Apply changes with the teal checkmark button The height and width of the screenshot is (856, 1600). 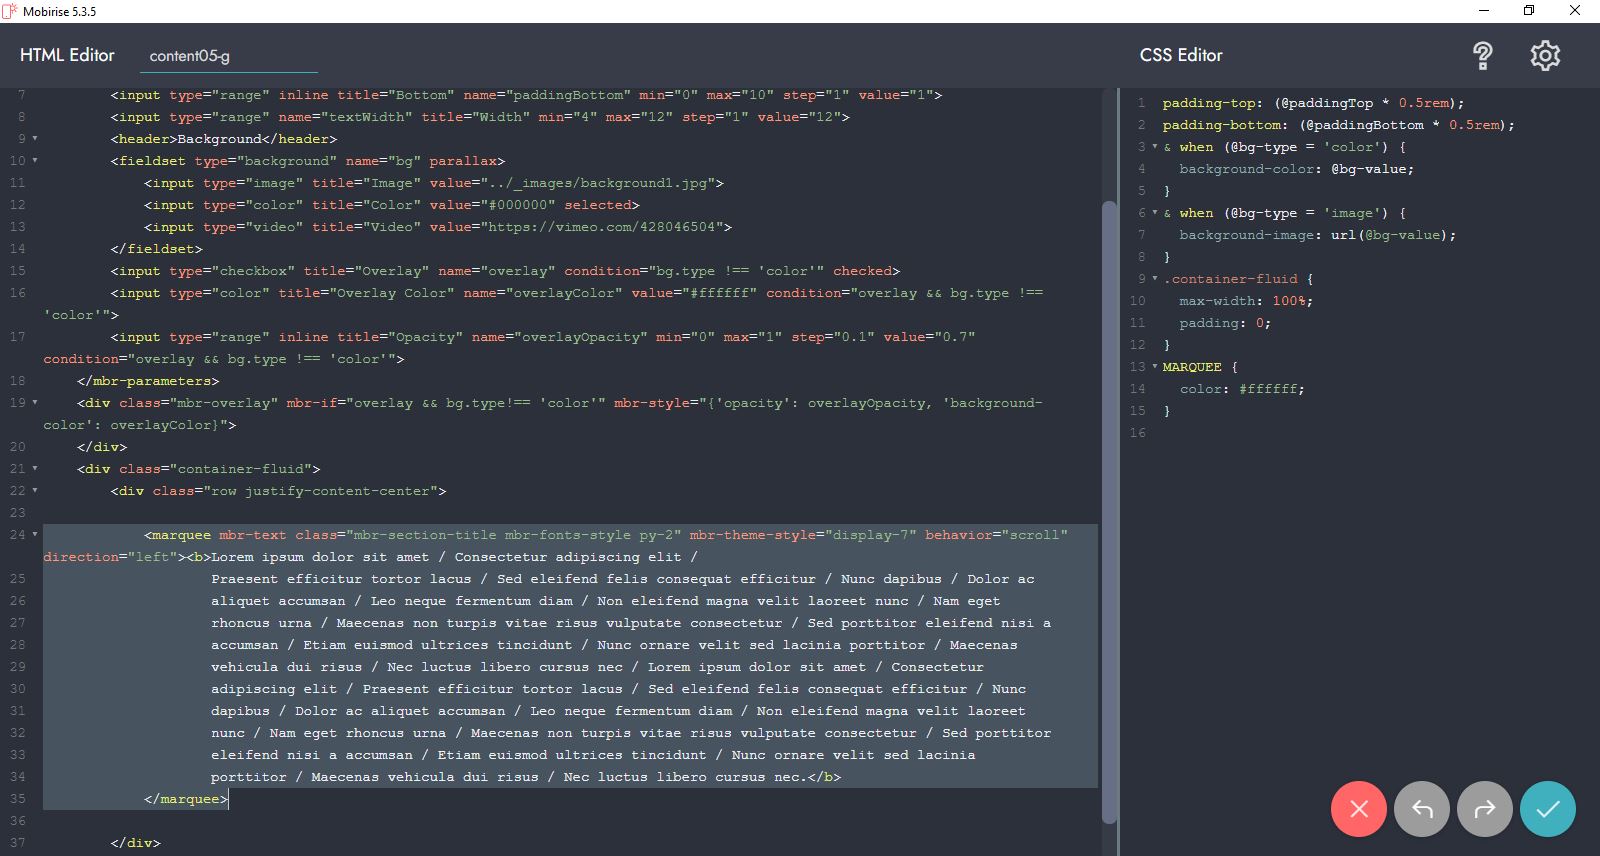pyautogui.click(x=1547, y=809)
